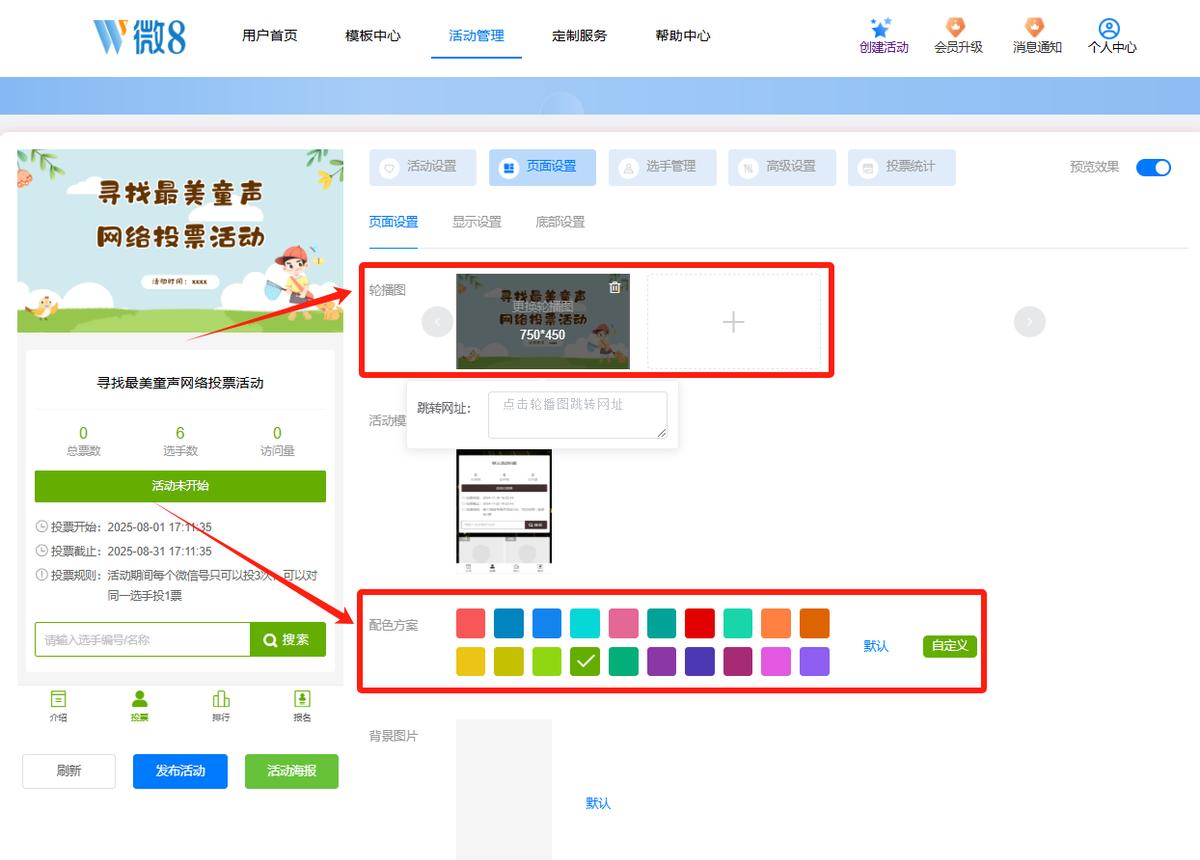This screenshot has width=1200, height=860.
Task: Click the 创建活动 star icon
Action: (x=880, y=27)
